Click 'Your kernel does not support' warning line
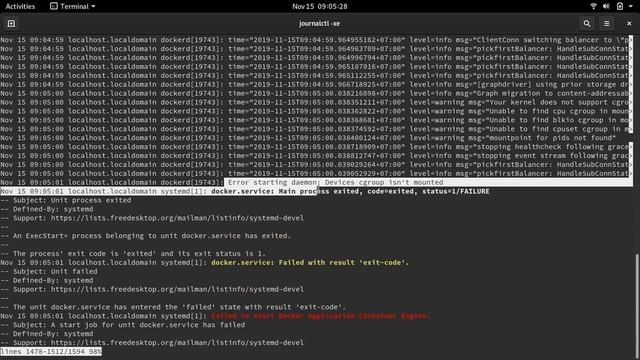This screenshot has width=640, height=360. tap(316, 102)
